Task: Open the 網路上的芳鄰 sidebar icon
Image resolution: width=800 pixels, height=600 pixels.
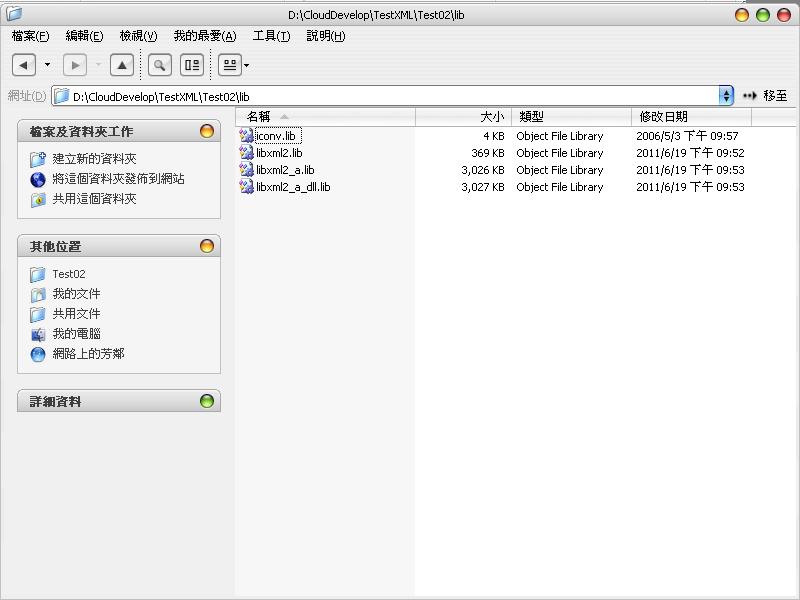Action: click(x=36, y=353)
